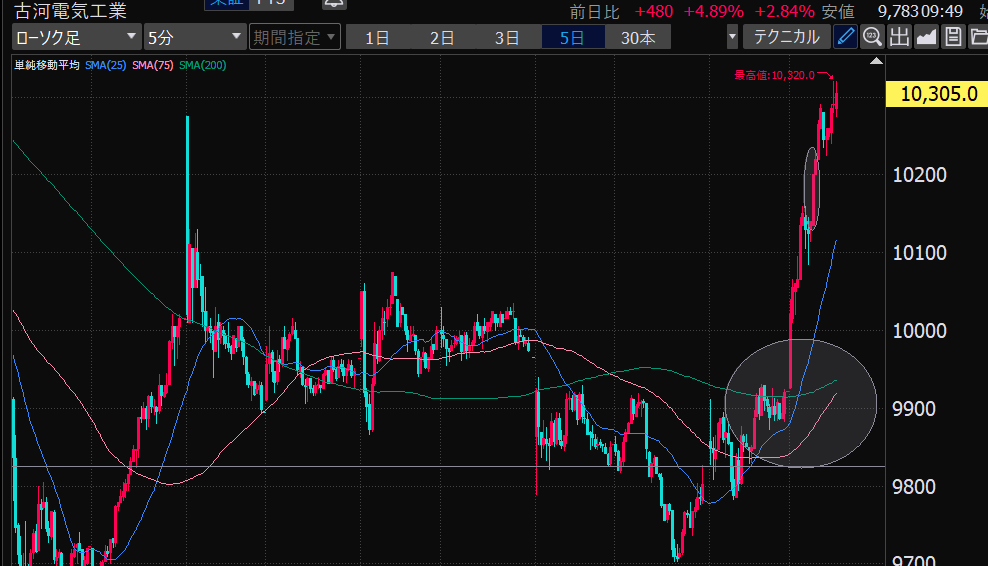Toggle the pencil drawing tool
Viewport: 988px width, 566px height.
[x=846, y=38]
